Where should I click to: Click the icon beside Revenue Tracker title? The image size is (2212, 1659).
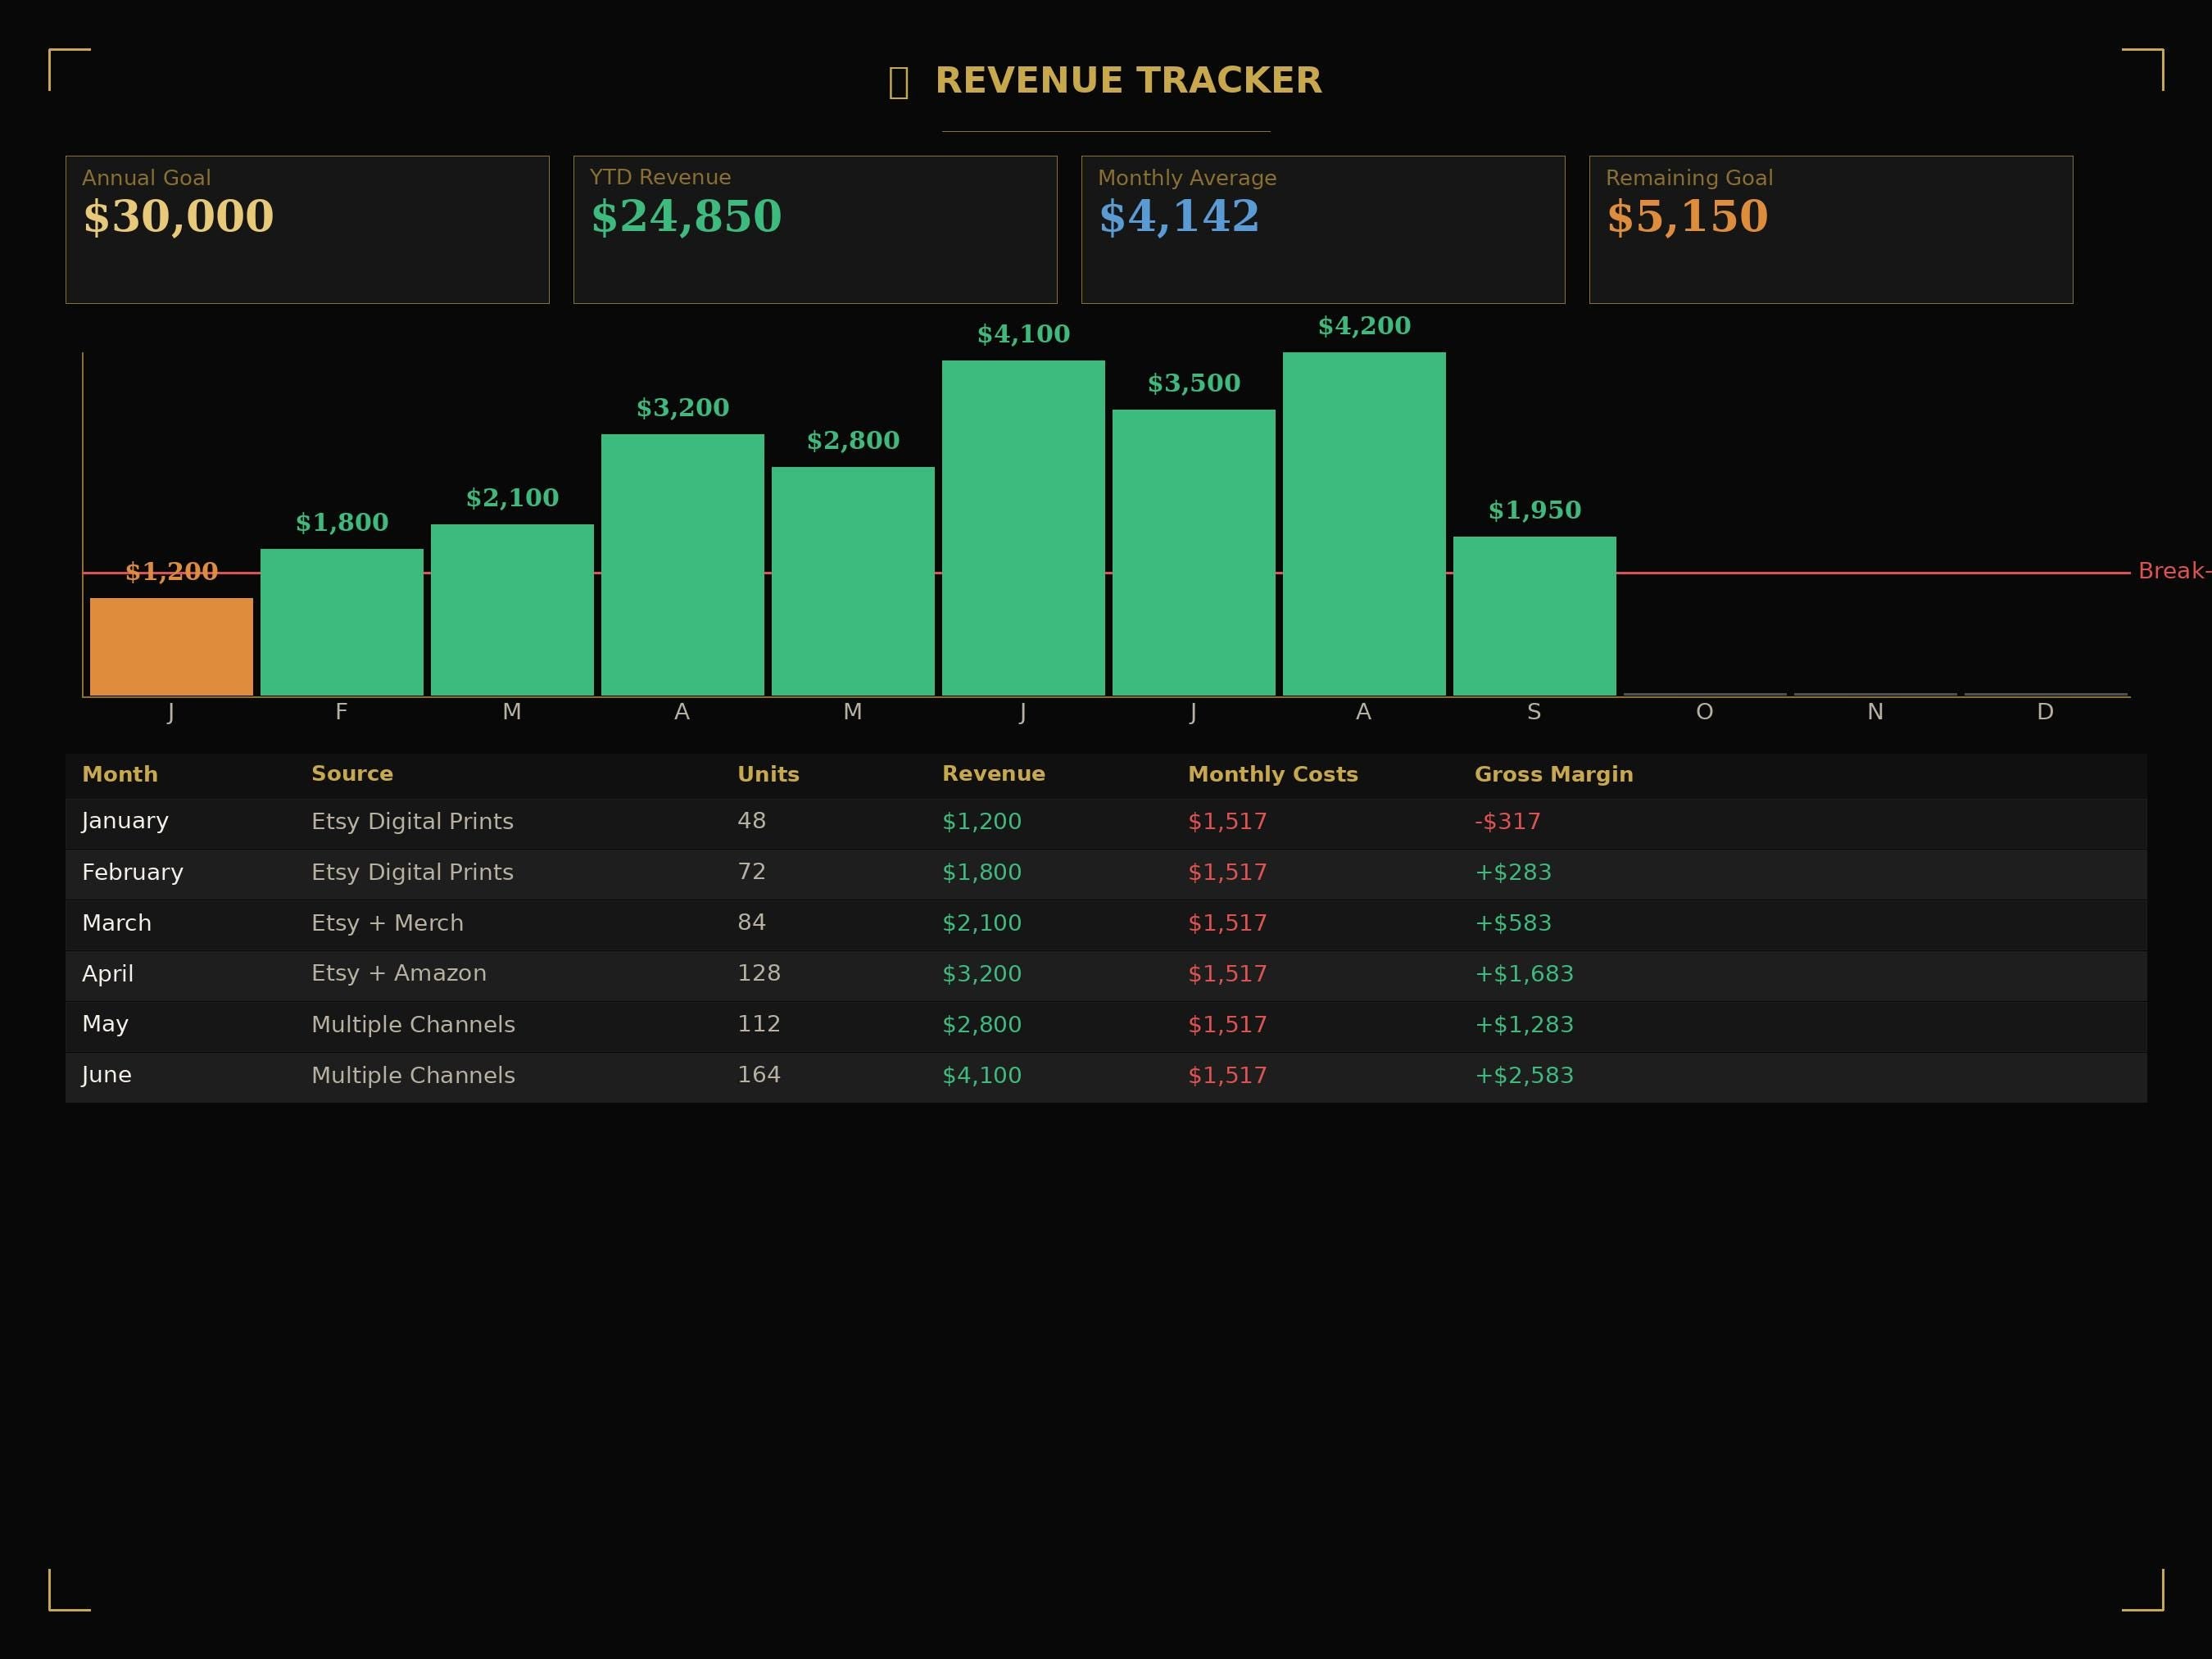pyautogui.click(x=898, y=82)
